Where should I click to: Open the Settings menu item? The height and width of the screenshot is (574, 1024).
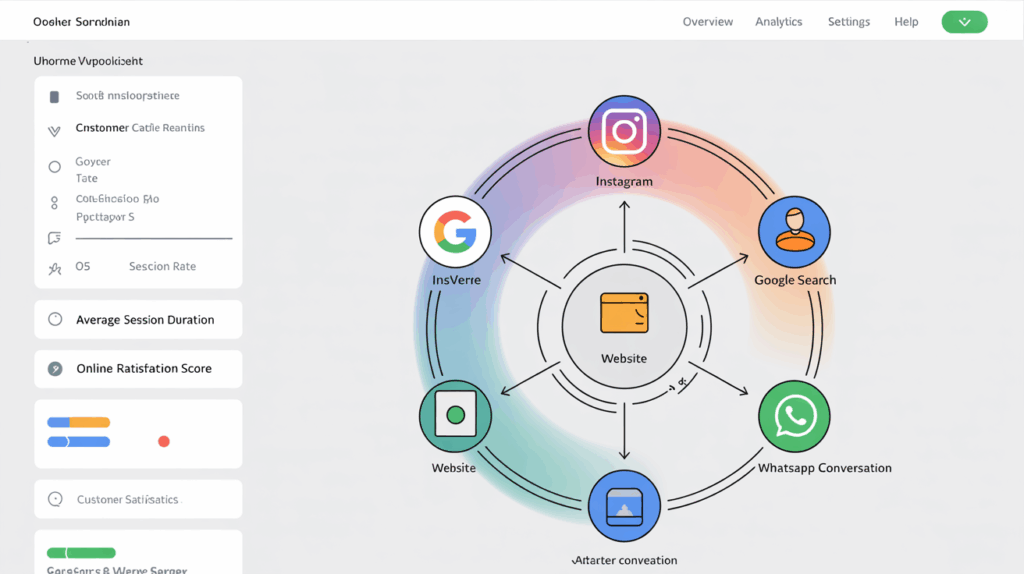pos(848,22)
